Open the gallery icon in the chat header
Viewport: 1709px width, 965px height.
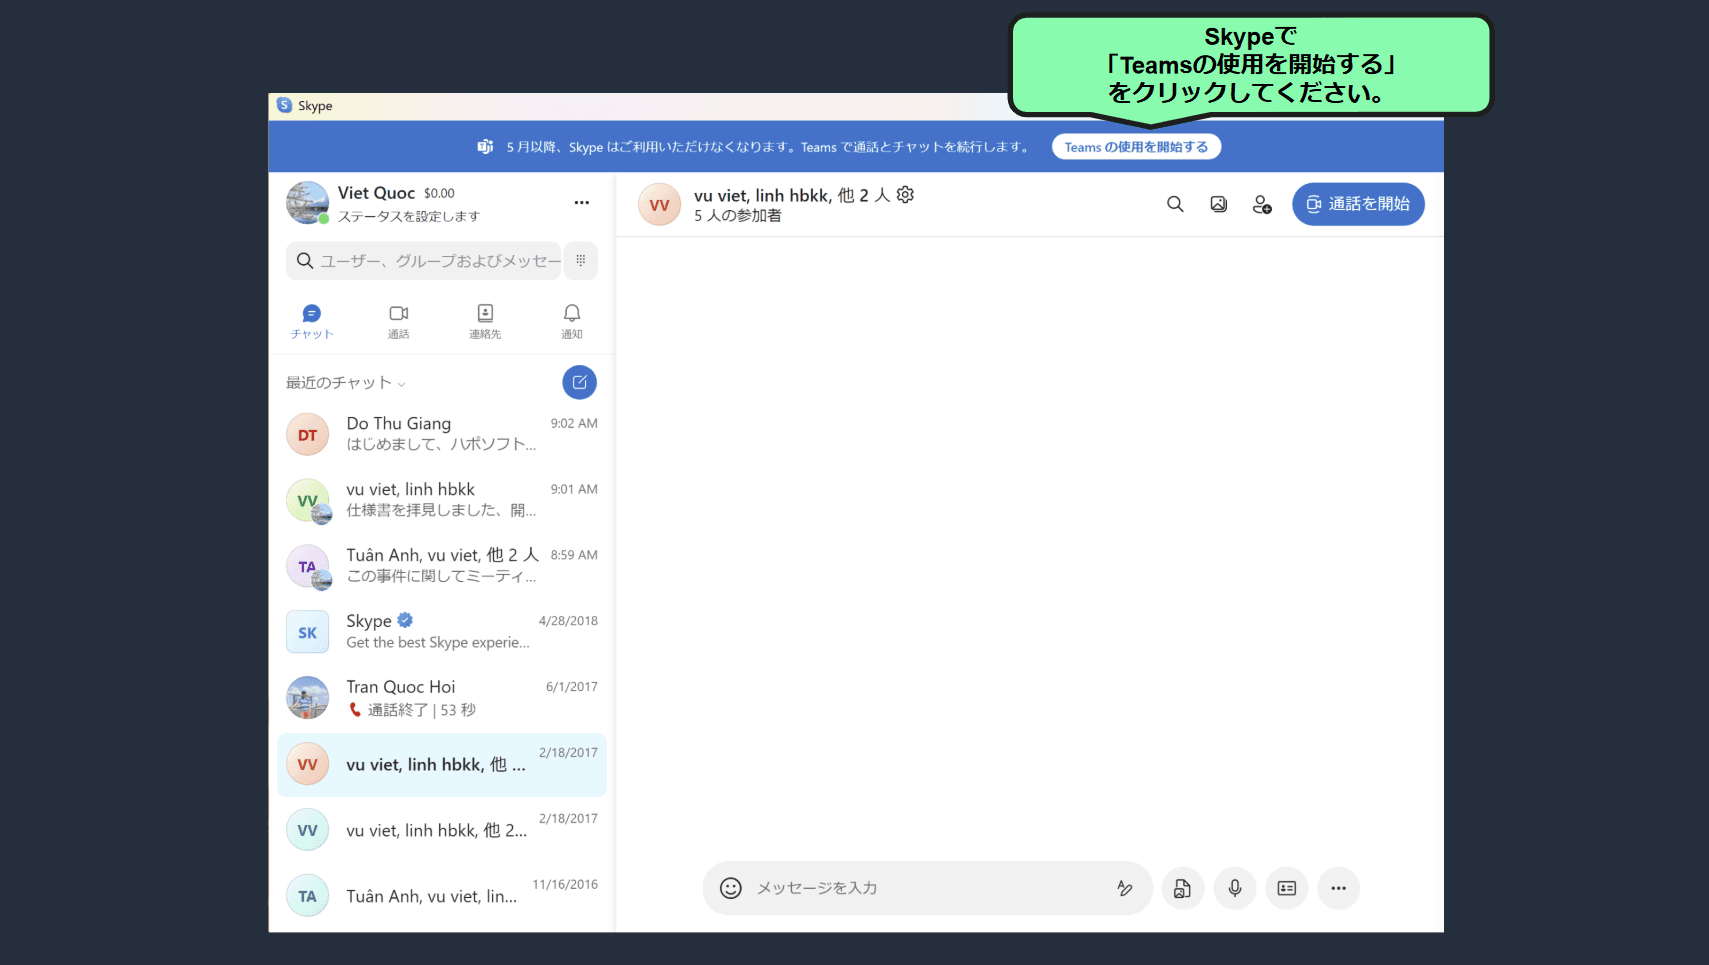[x=1218, y=203]
